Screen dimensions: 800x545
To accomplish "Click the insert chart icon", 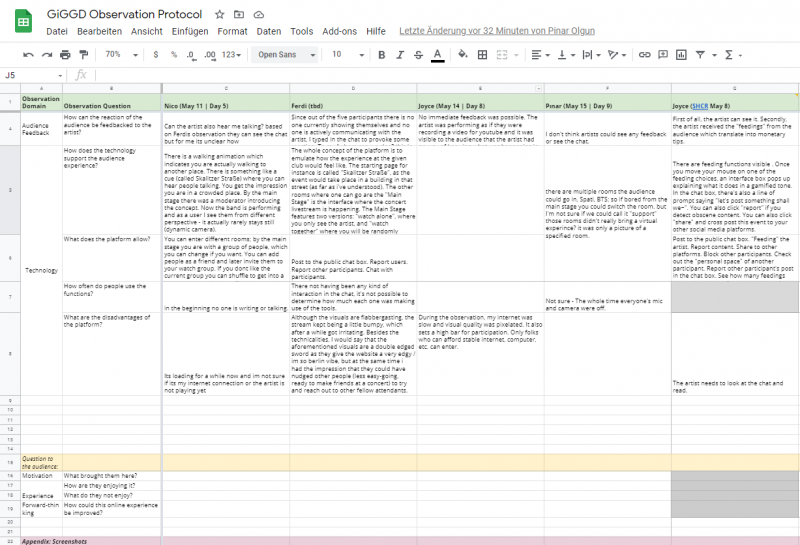I will point(680,54).
